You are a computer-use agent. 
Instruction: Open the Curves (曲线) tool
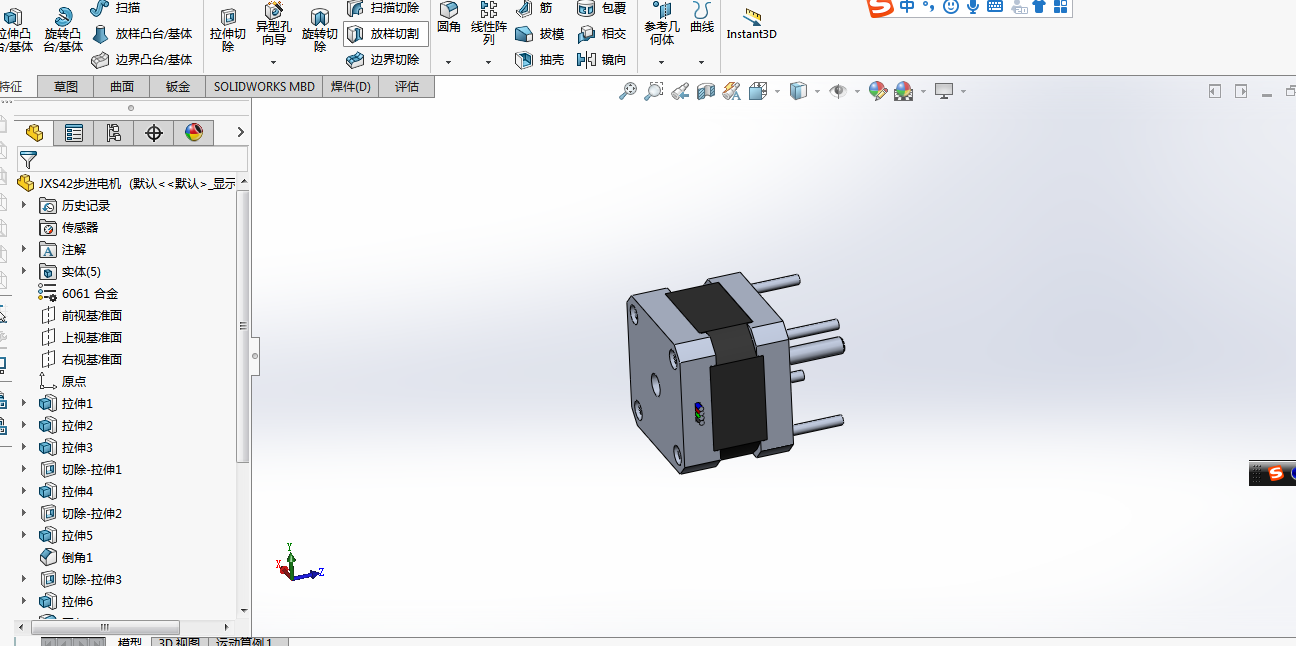(702, 18)
